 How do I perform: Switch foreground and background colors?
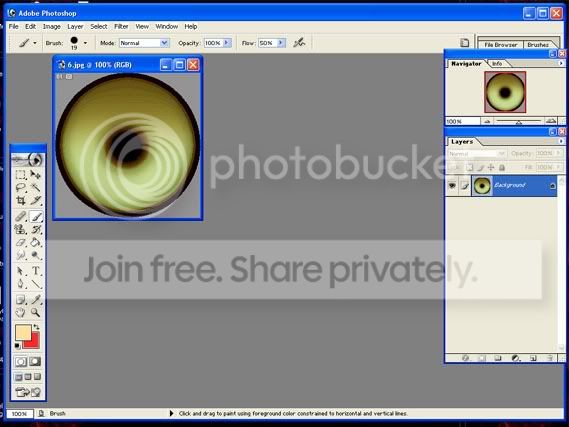point(36,327)
